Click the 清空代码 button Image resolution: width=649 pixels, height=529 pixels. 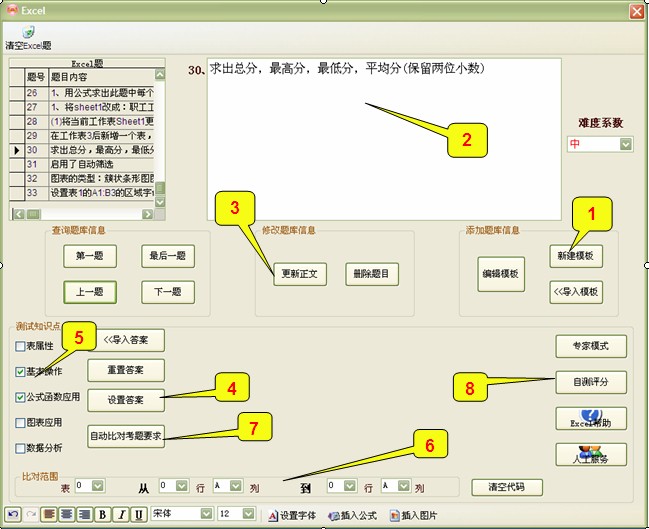point(507,487)
